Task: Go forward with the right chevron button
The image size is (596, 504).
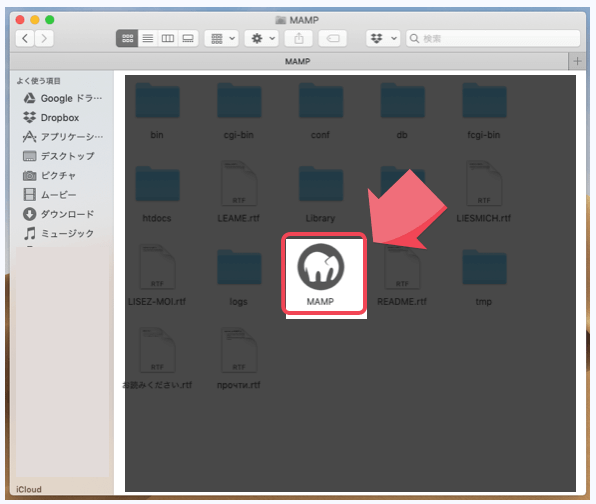Action: 44,38
